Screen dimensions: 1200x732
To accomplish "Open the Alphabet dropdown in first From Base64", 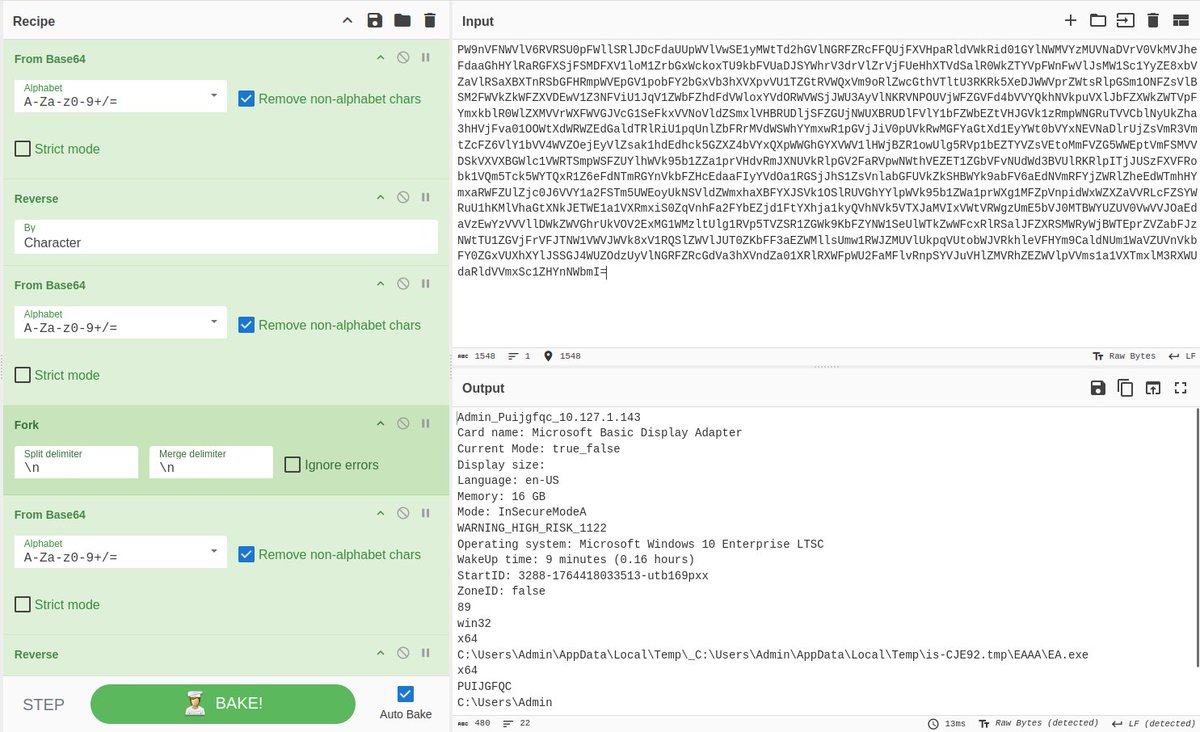I will click(x=213, y=96).
